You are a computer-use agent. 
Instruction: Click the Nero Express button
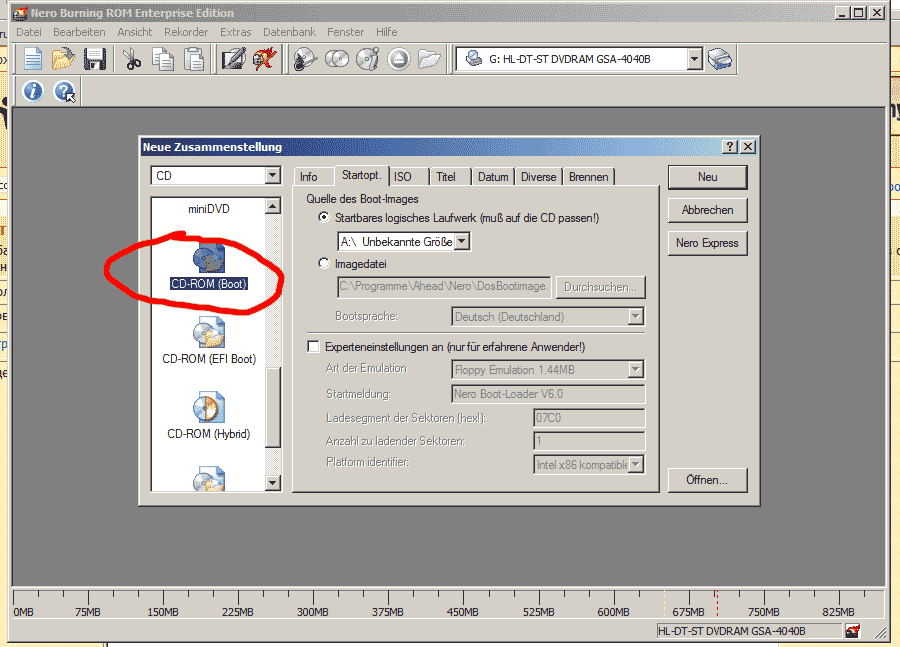(x=707, y=243)
